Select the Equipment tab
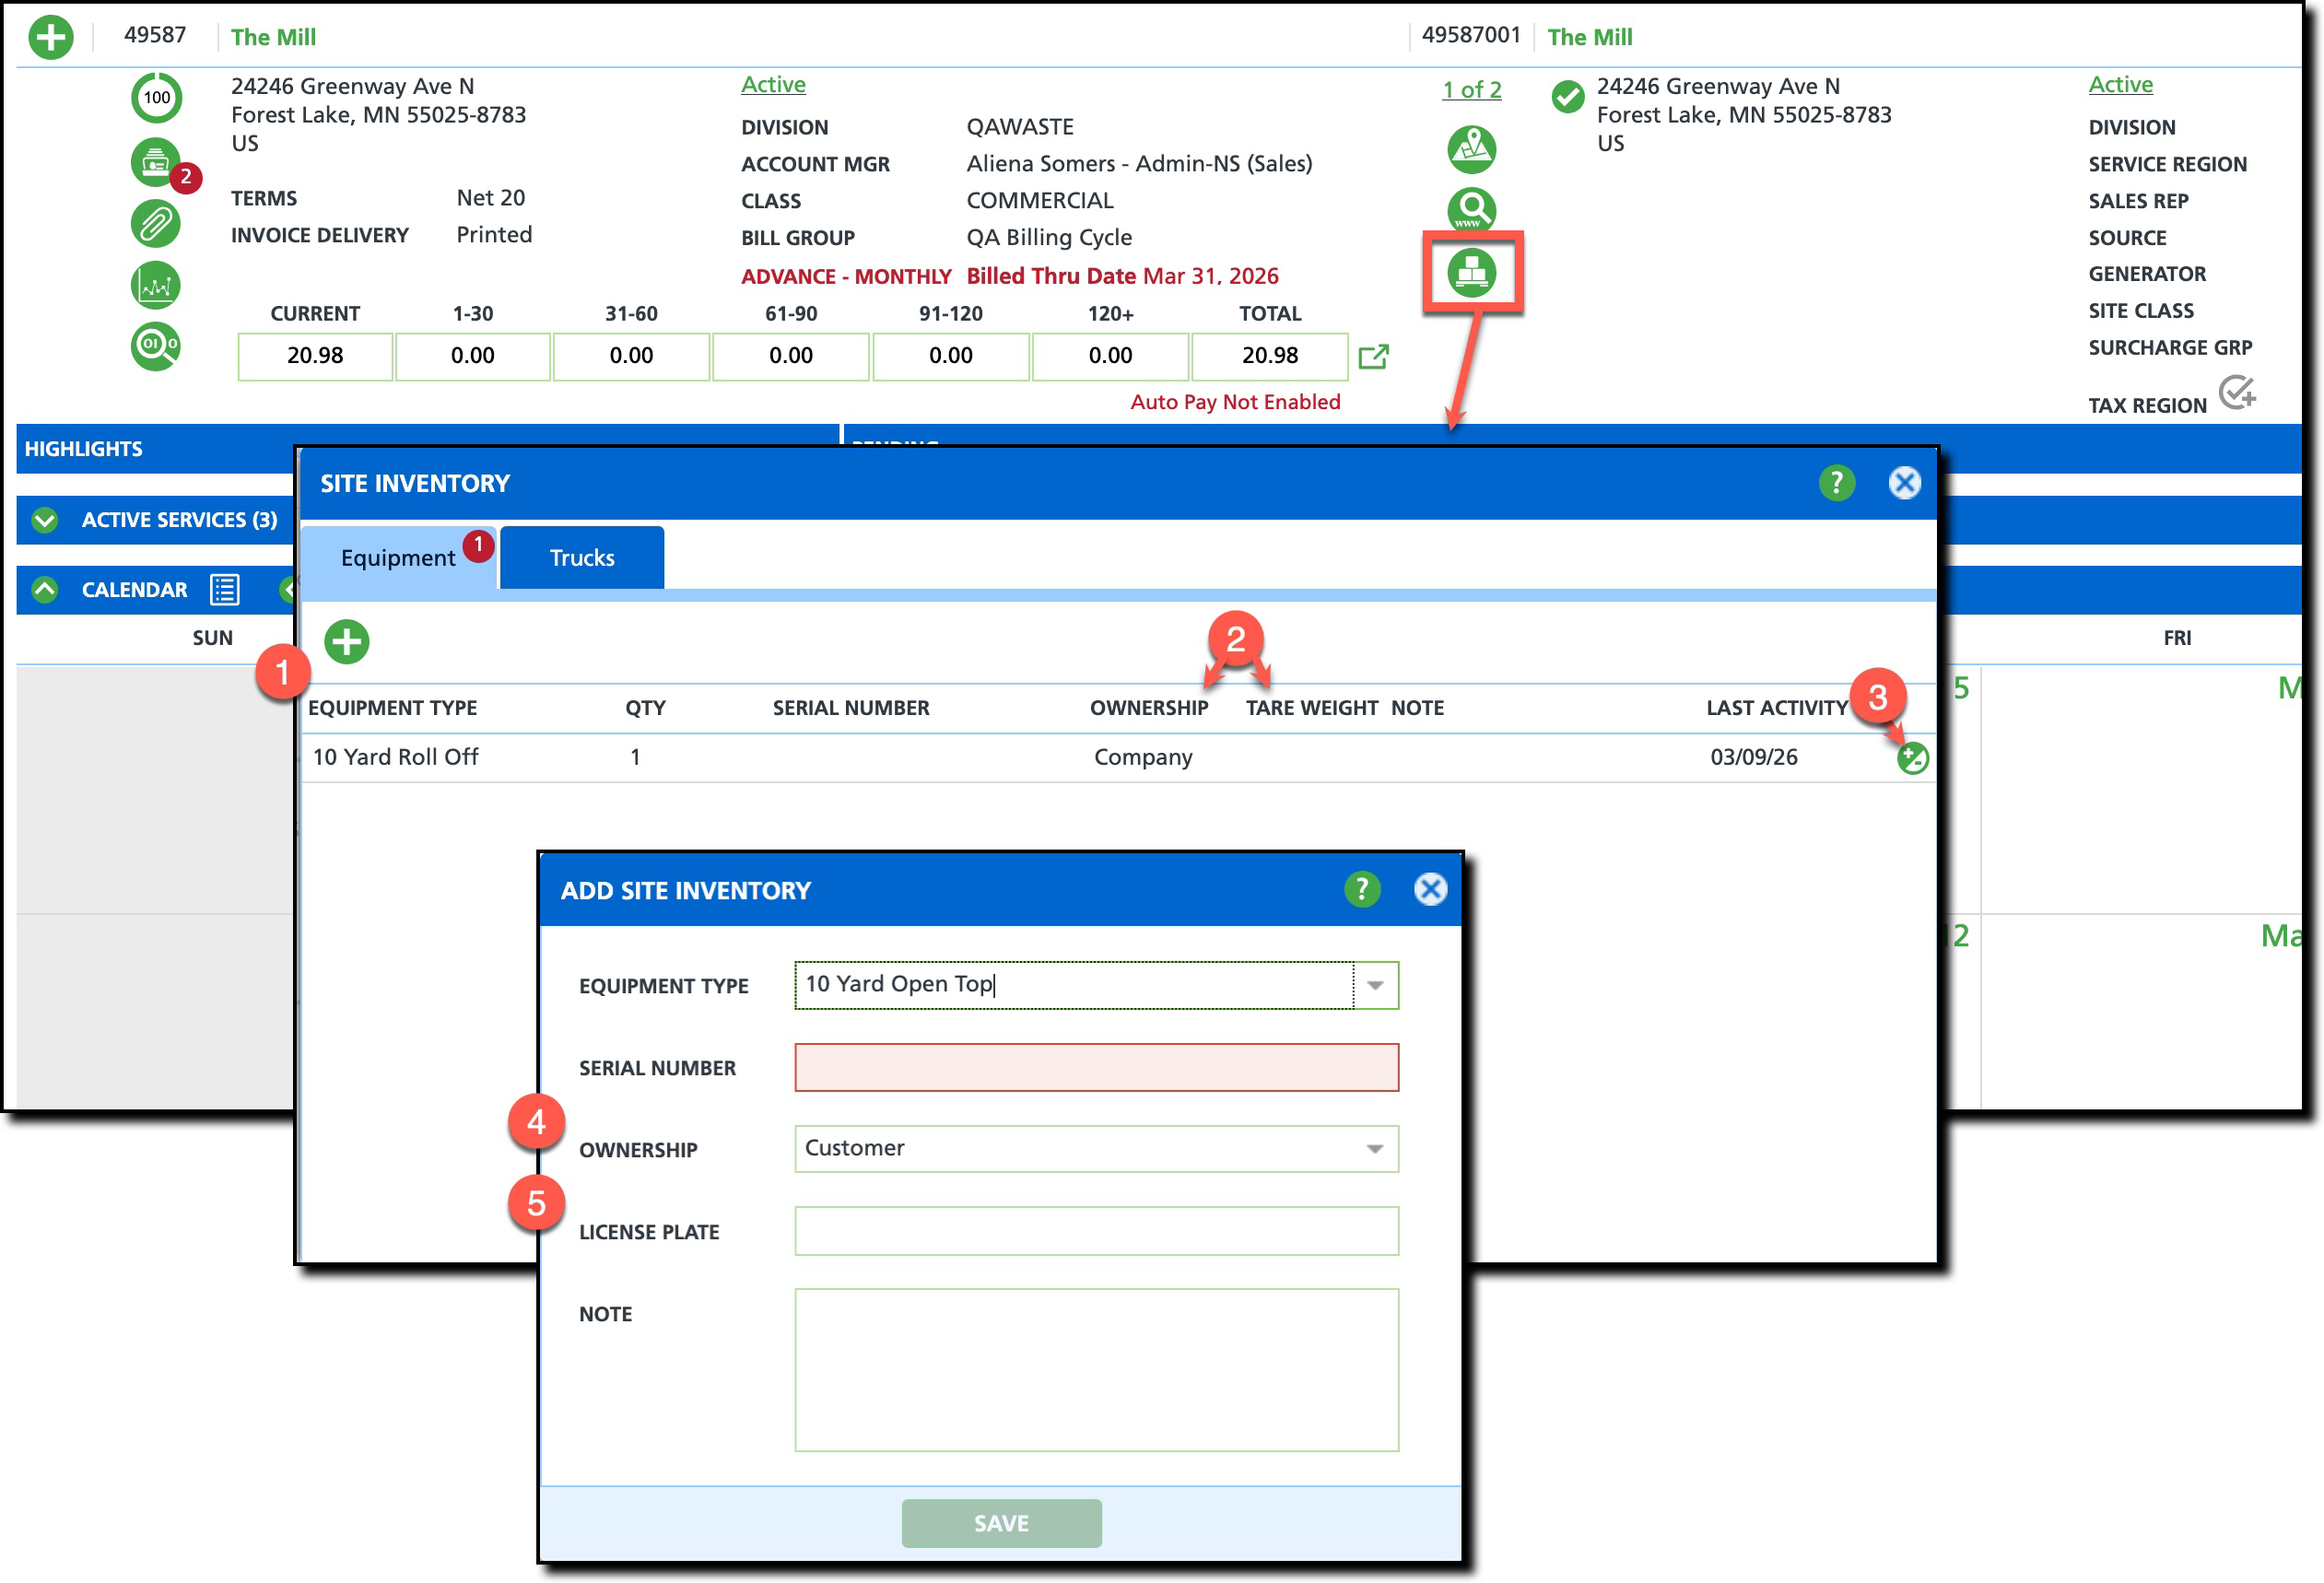The width and height of the screenshot is (2324, 1583). point(397,558)
